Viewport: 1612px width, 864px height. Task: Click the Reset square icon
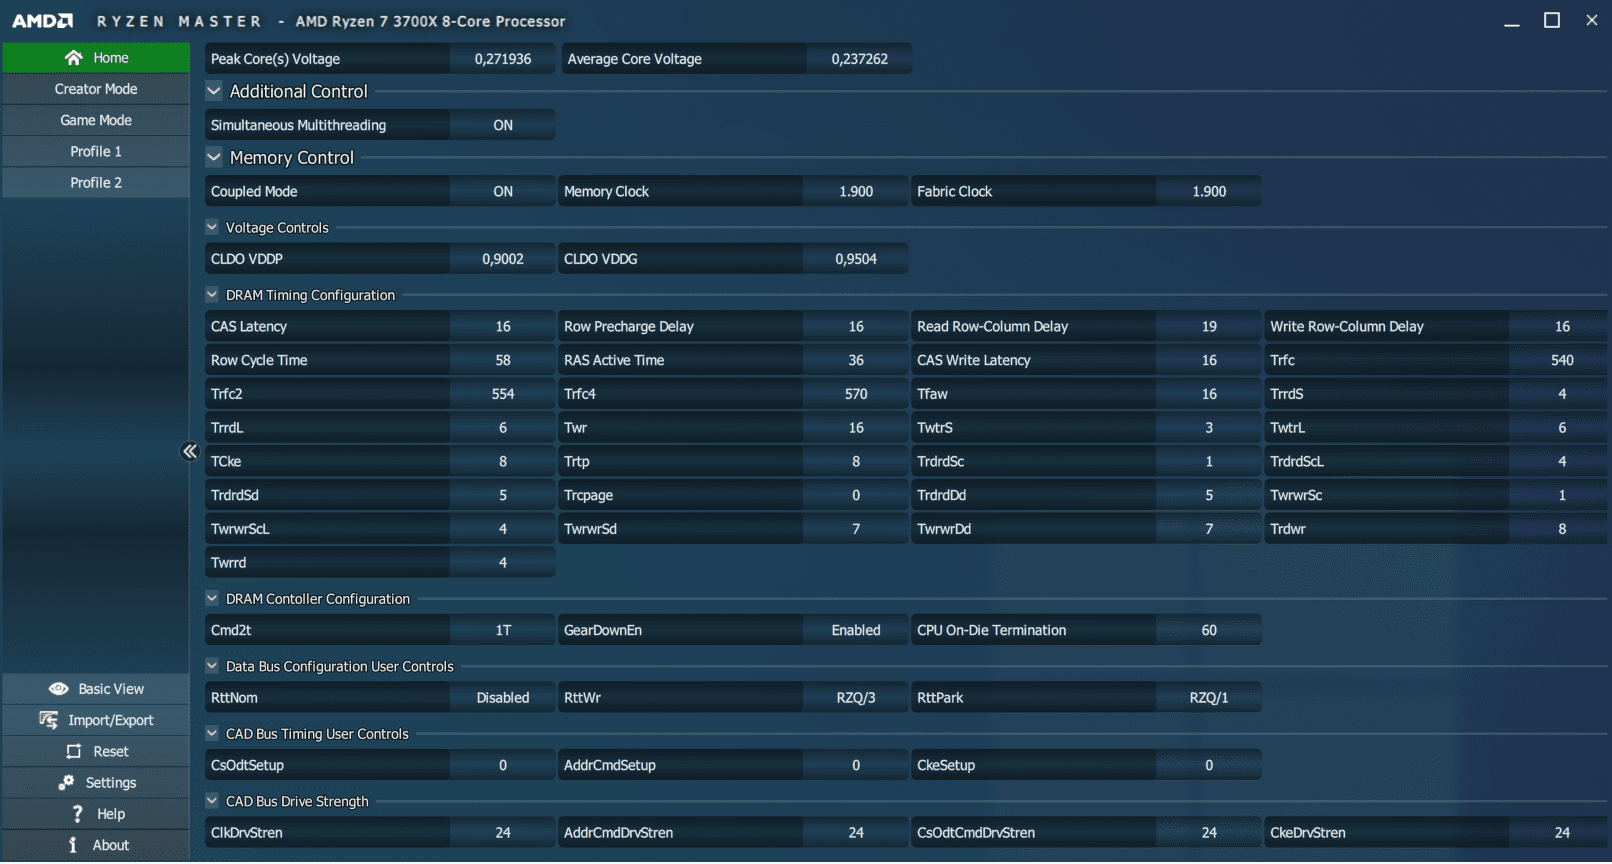tap(74, 751)
